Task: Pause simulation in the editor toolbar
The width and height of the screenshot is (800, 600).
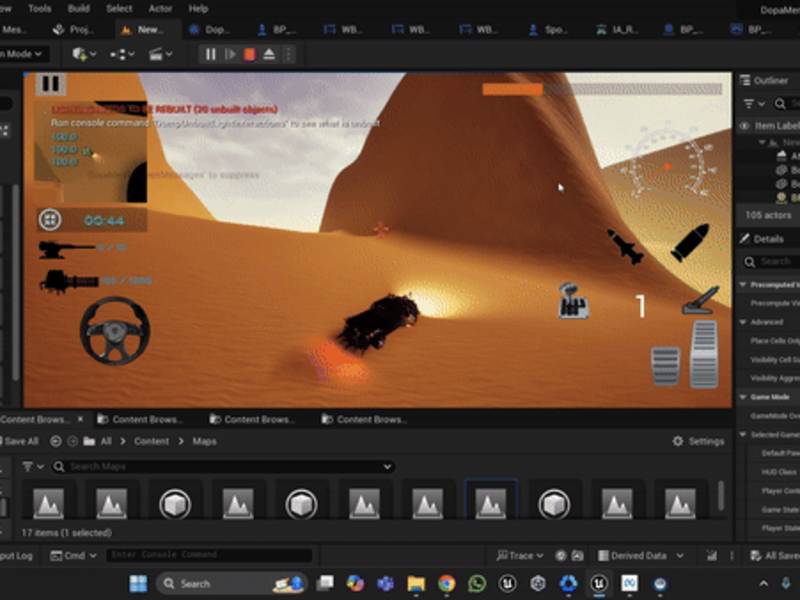Action: click(211, 54)
